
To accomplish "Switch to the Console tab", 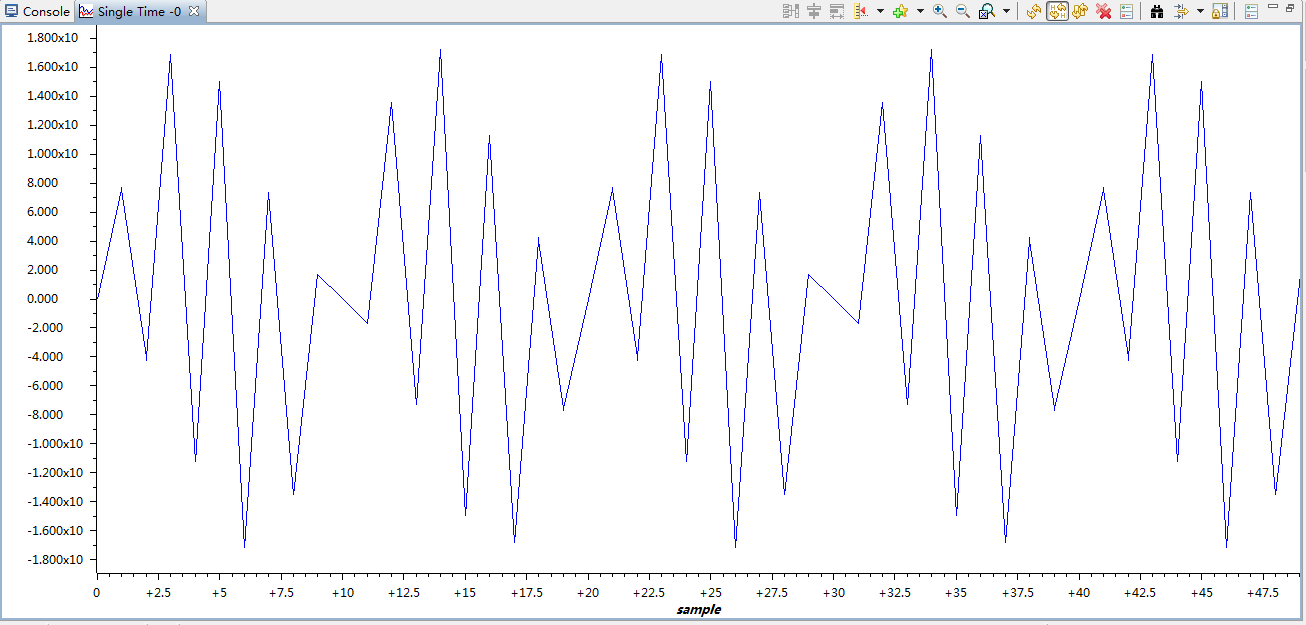I will (x=37, y=12).
